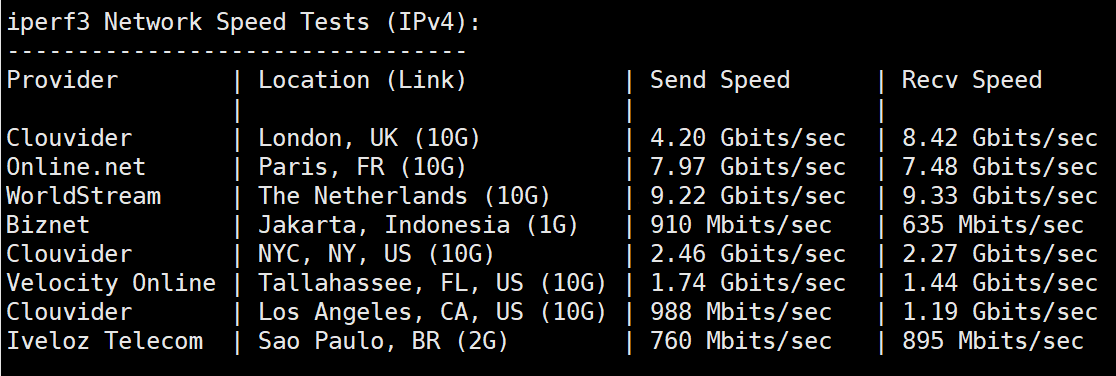
Task: Select the Location (Link) column header
Action: pyautogui.click(x=362, y=80)
